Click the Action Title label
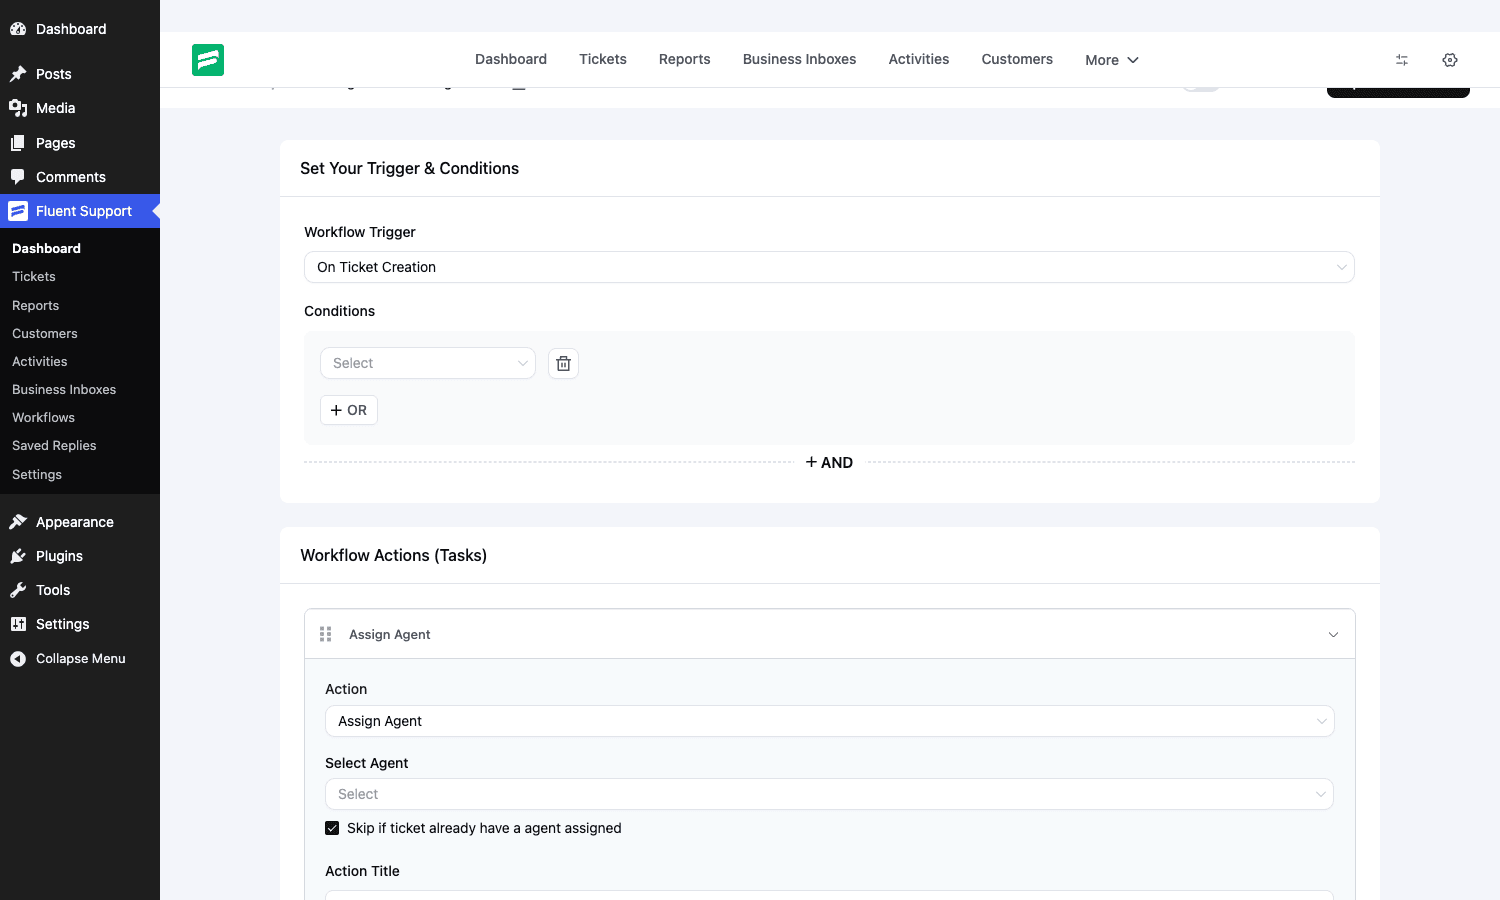Viewport: 1500px width, 900px height. click(x=362, y=871)
